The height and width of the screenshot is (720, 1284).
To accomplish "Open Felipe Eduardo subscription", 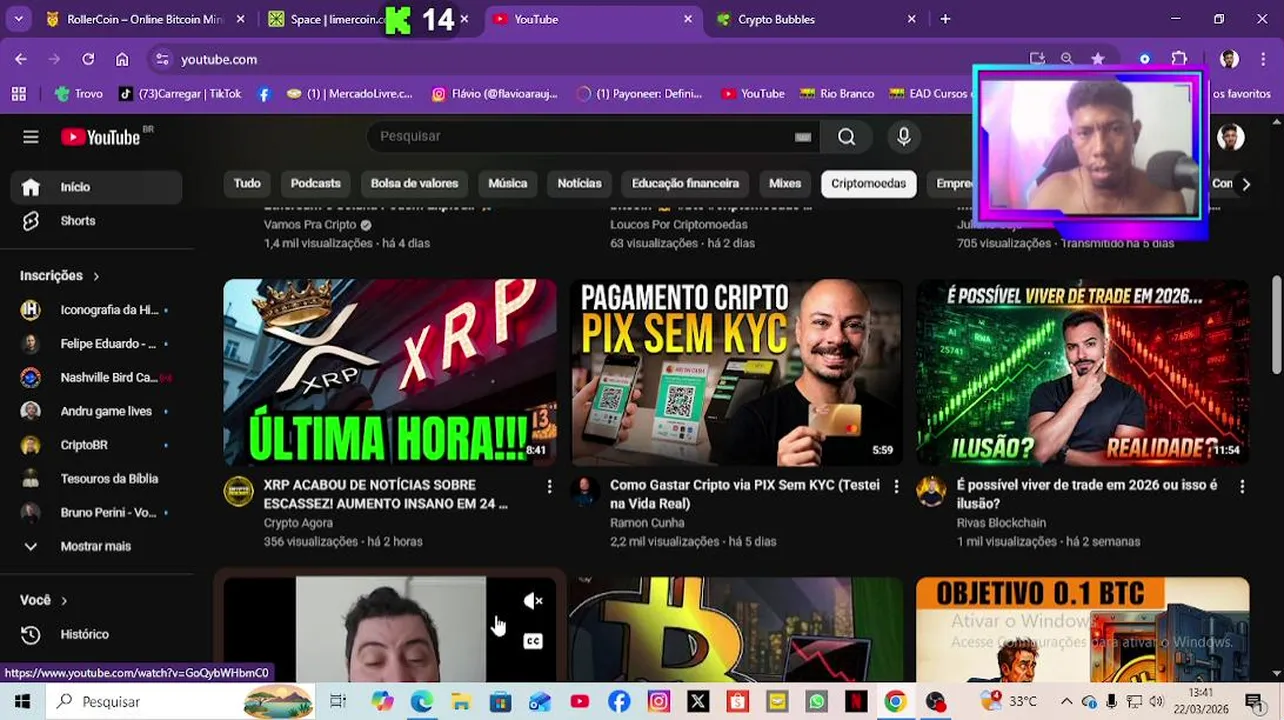I will (x=96, y=343).
